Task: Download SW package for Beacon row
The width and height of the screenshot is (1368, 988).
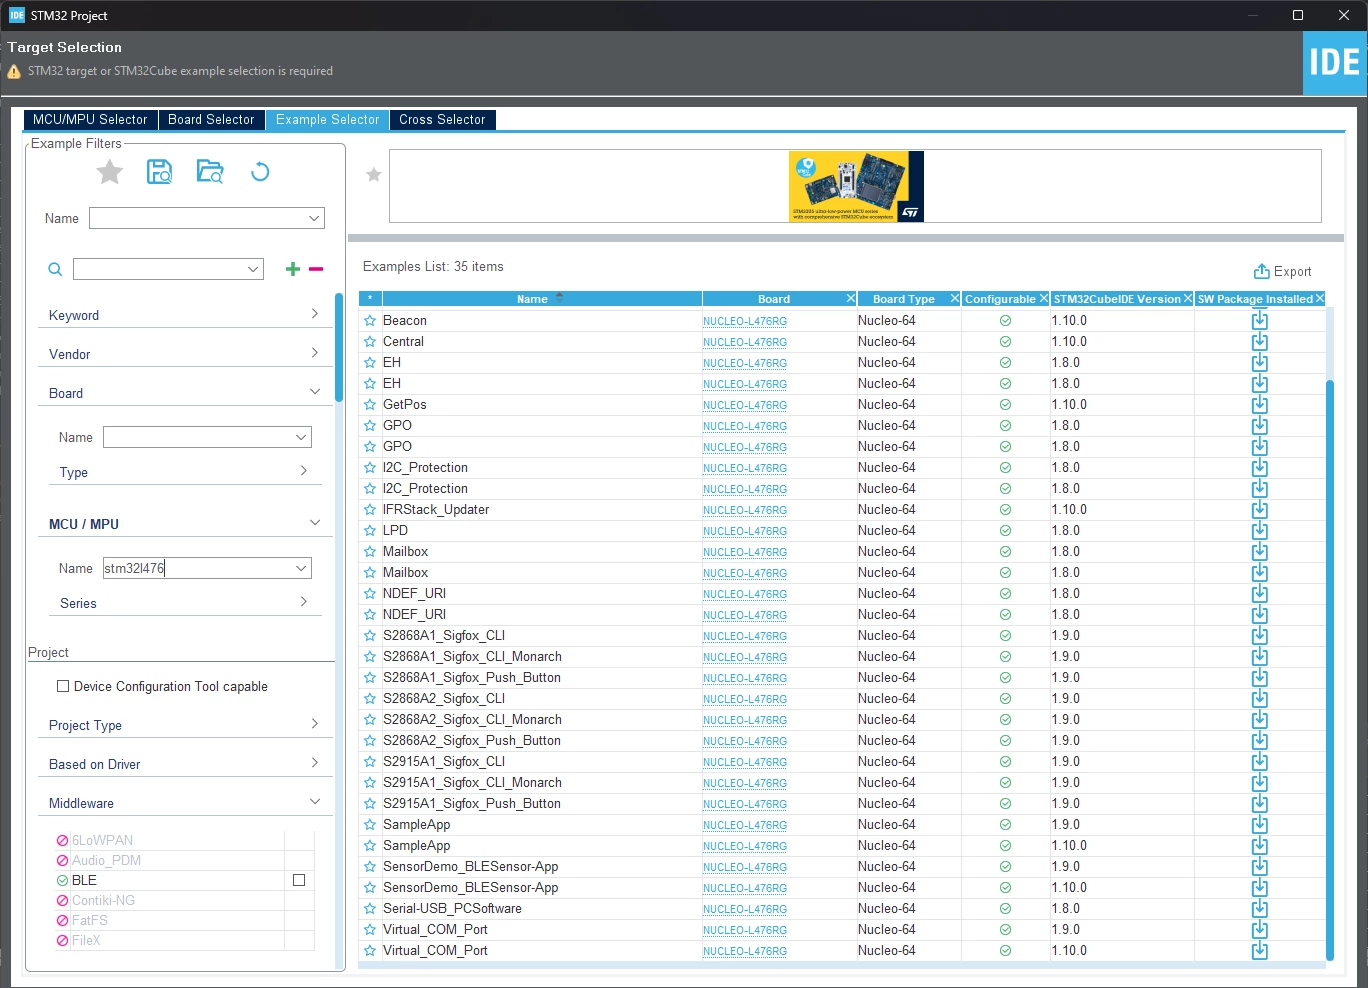Action: [1260, 321]
